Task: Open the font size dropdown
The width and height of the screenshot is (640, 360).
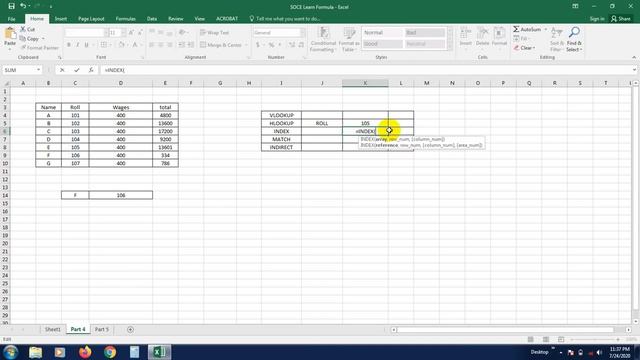Action: tap(123, 33)
